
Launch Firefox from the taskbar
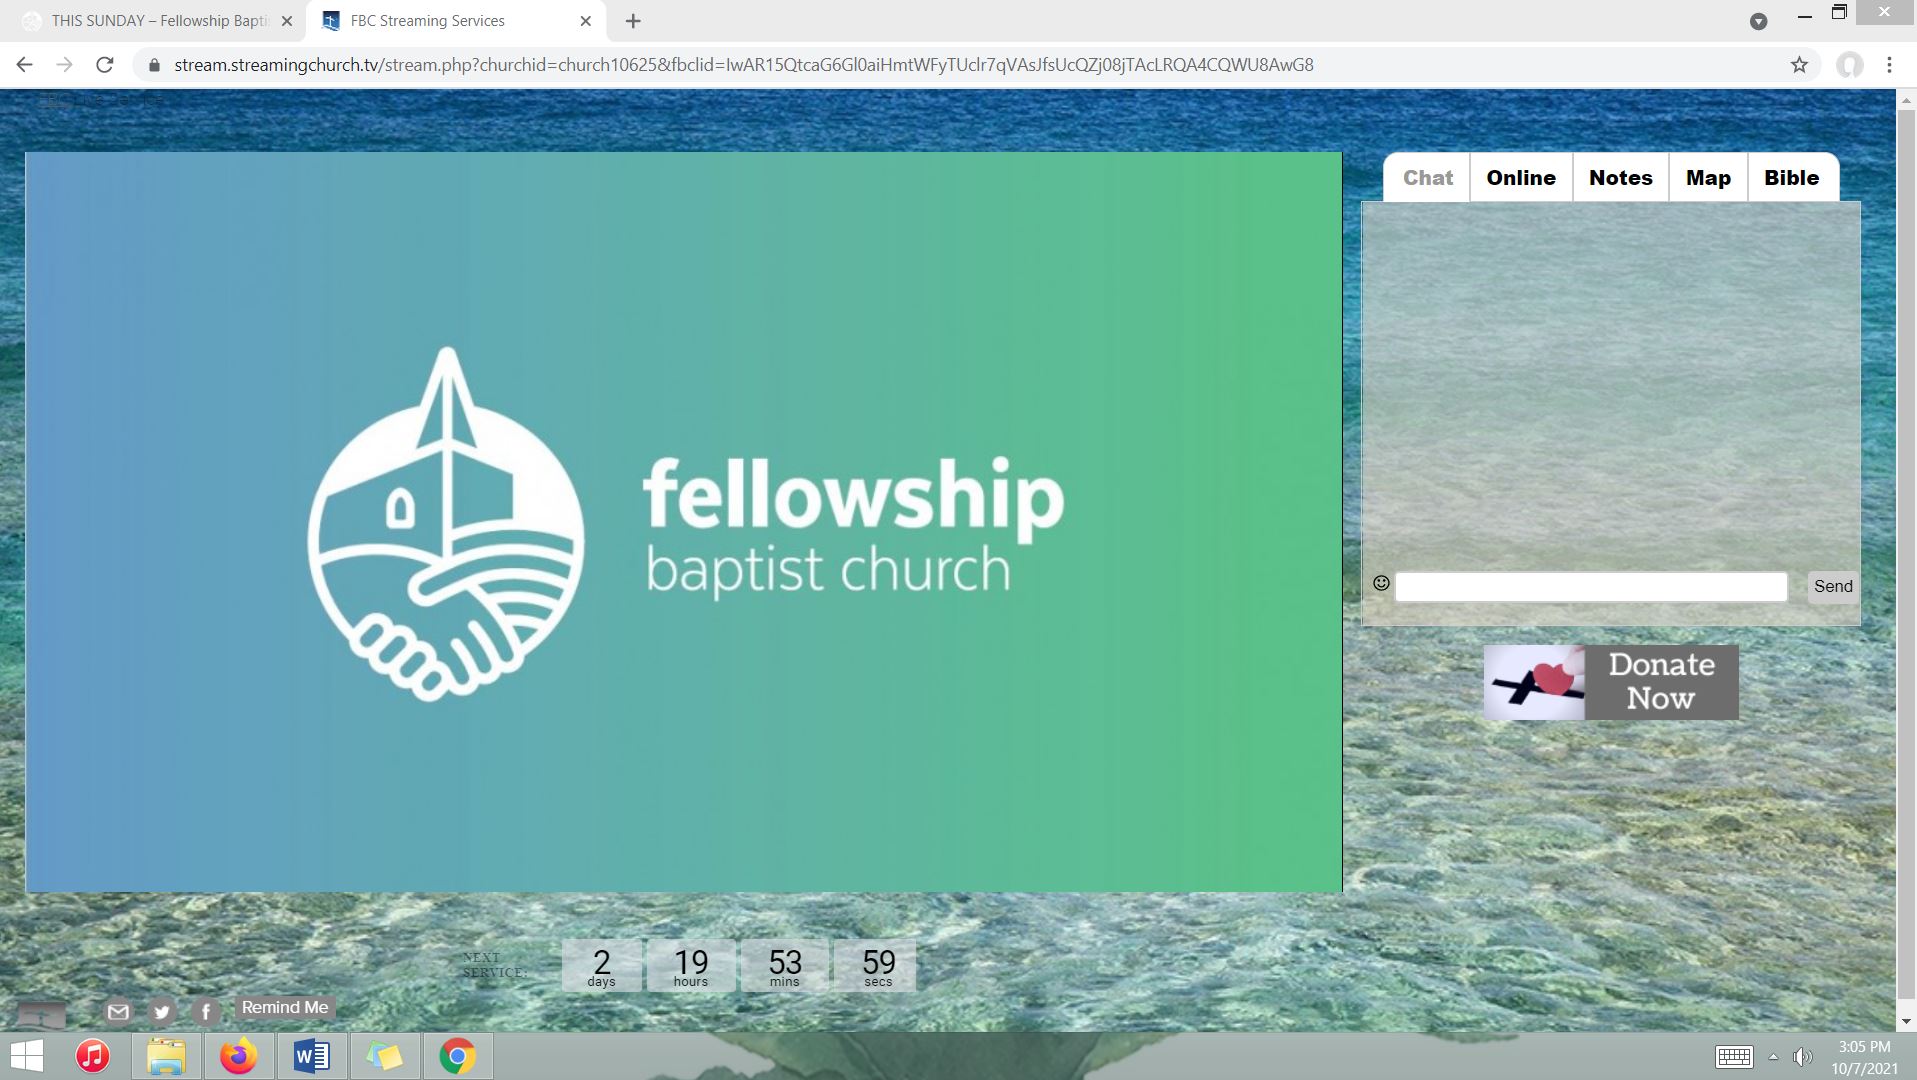[x=239, y=1056]
